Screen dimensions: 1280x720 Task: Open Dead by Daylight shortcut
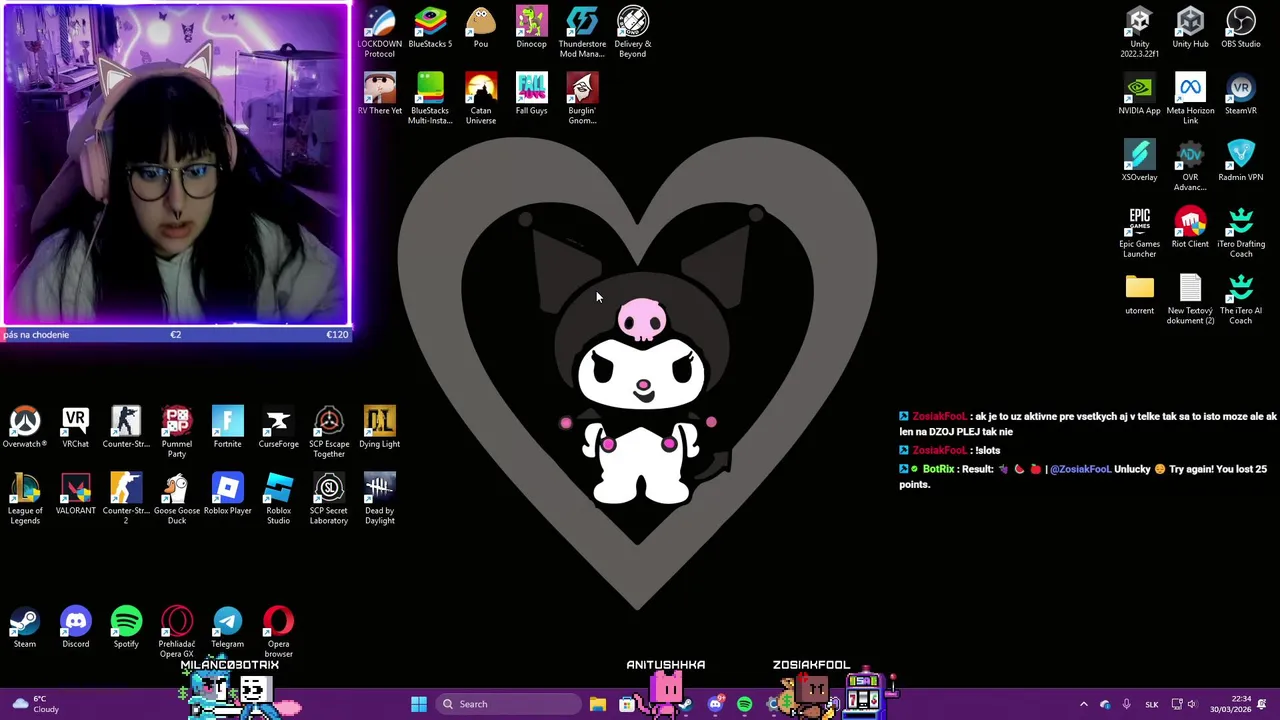pos(379,499)
